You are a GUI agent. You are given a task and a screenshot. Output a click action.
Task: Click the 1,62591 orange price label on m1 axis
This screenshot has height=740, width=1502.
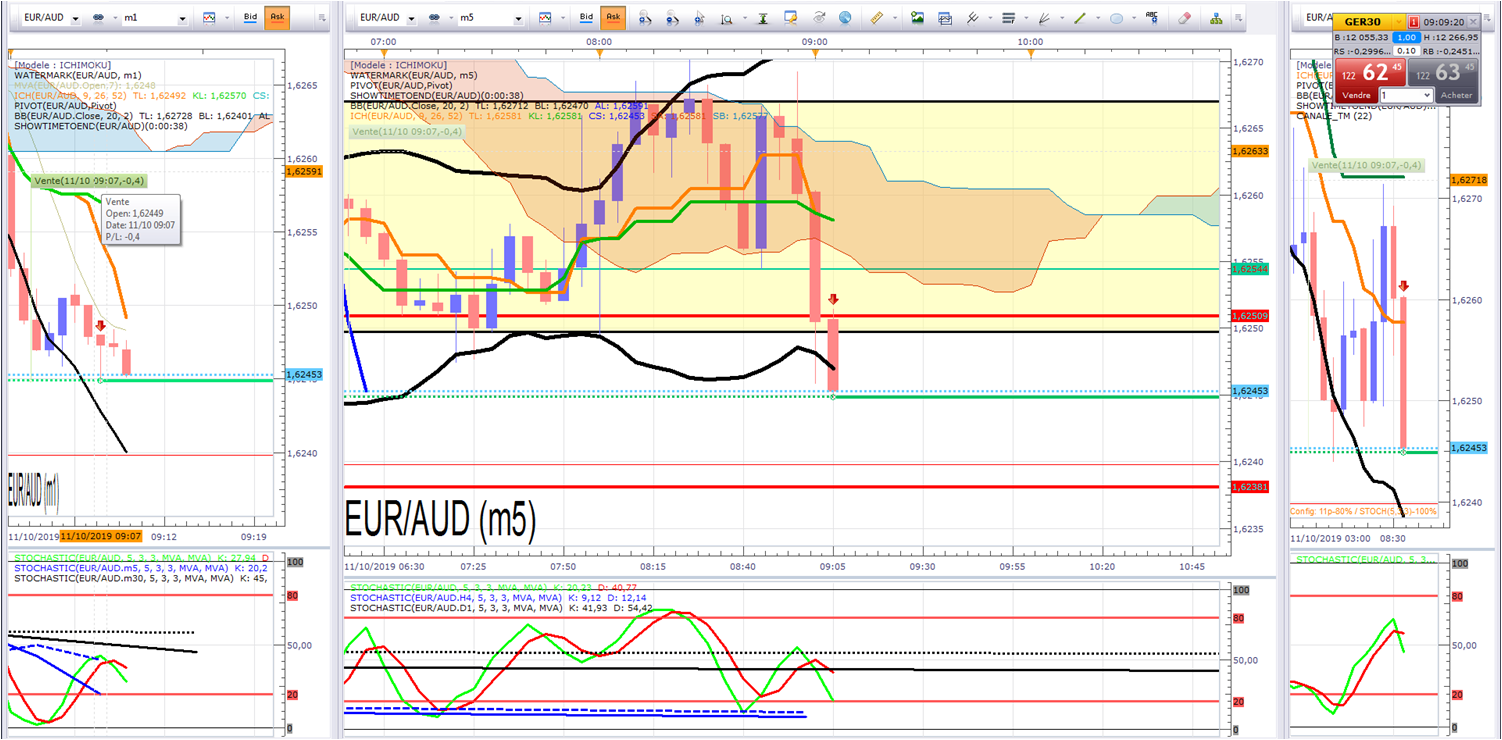(x=303, y=172)
